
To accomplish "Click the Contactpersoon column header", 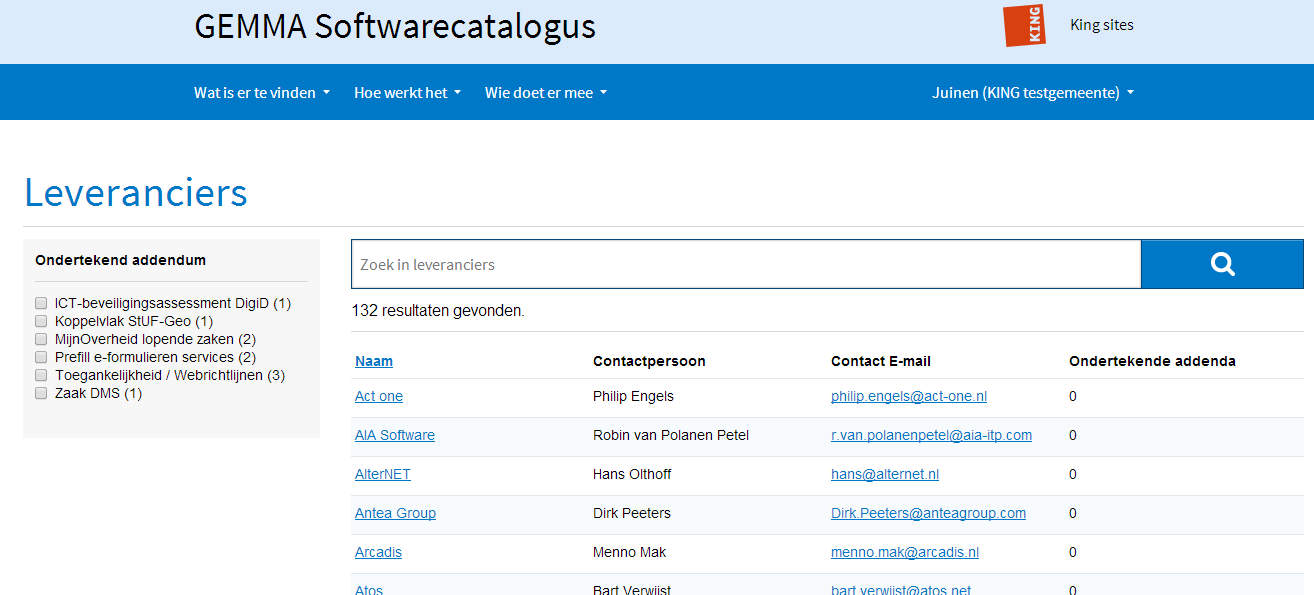I will (649, 361).
